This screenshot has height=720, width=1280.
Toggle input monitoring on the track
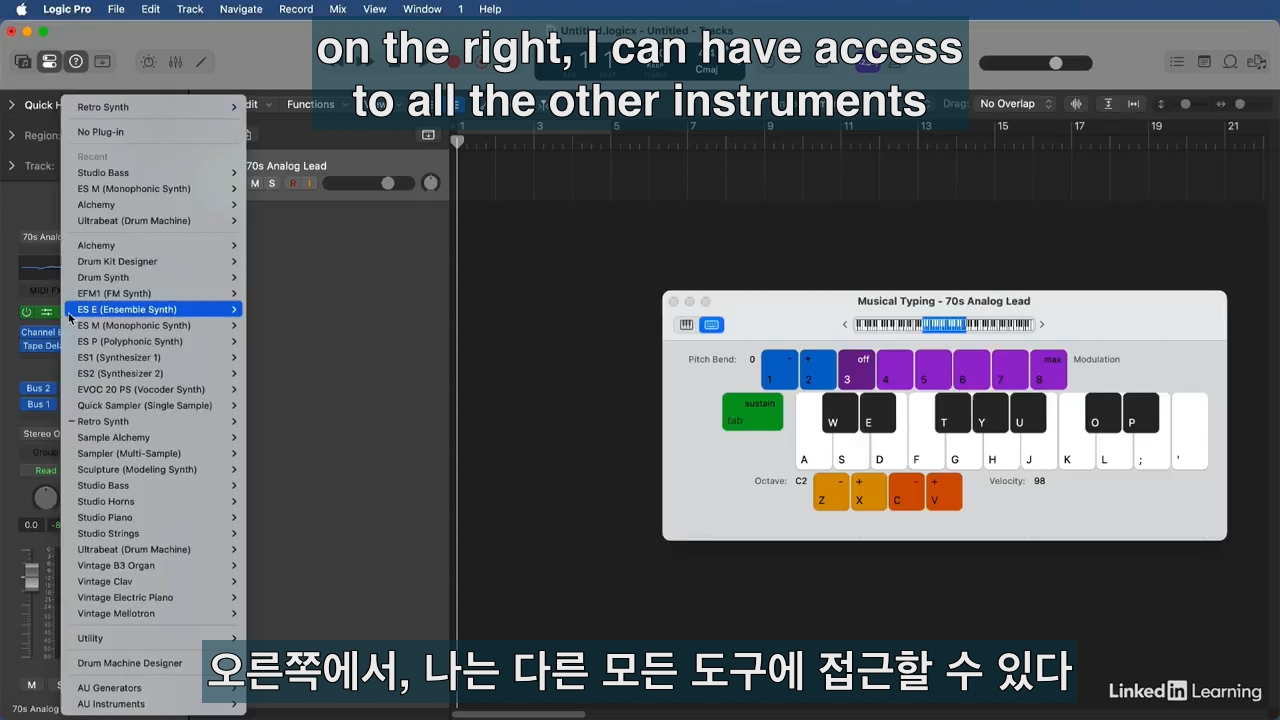click(309, 184)
